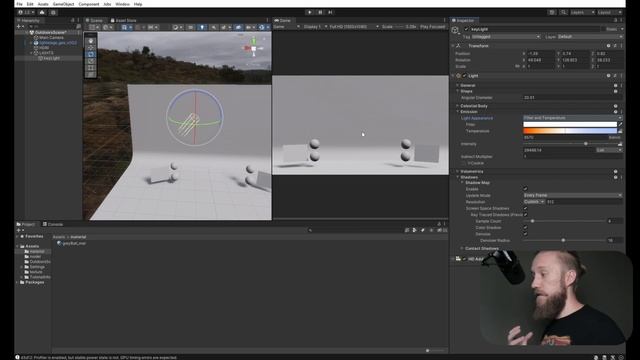Open the Update Mode Every Frame dropdown
This screenshot has height=360, width=640.
(573, 195)
